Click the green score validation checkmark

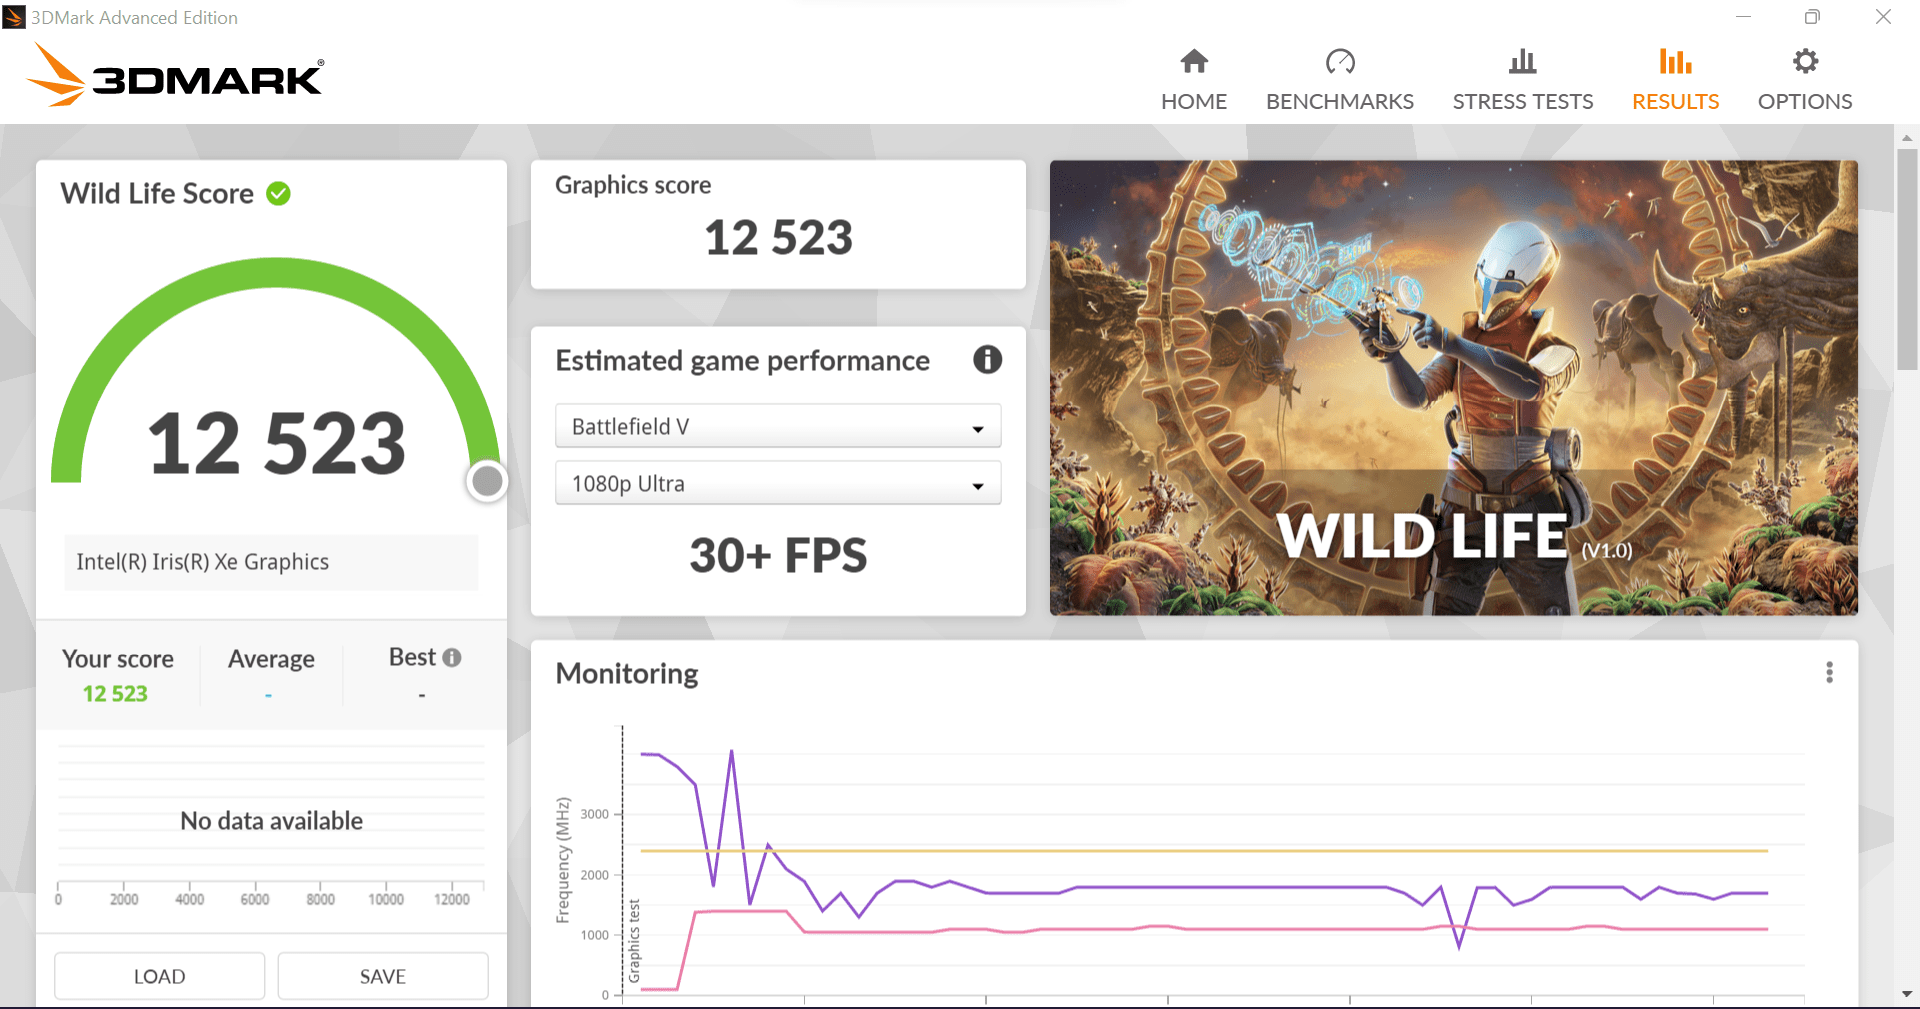point(279,194)
